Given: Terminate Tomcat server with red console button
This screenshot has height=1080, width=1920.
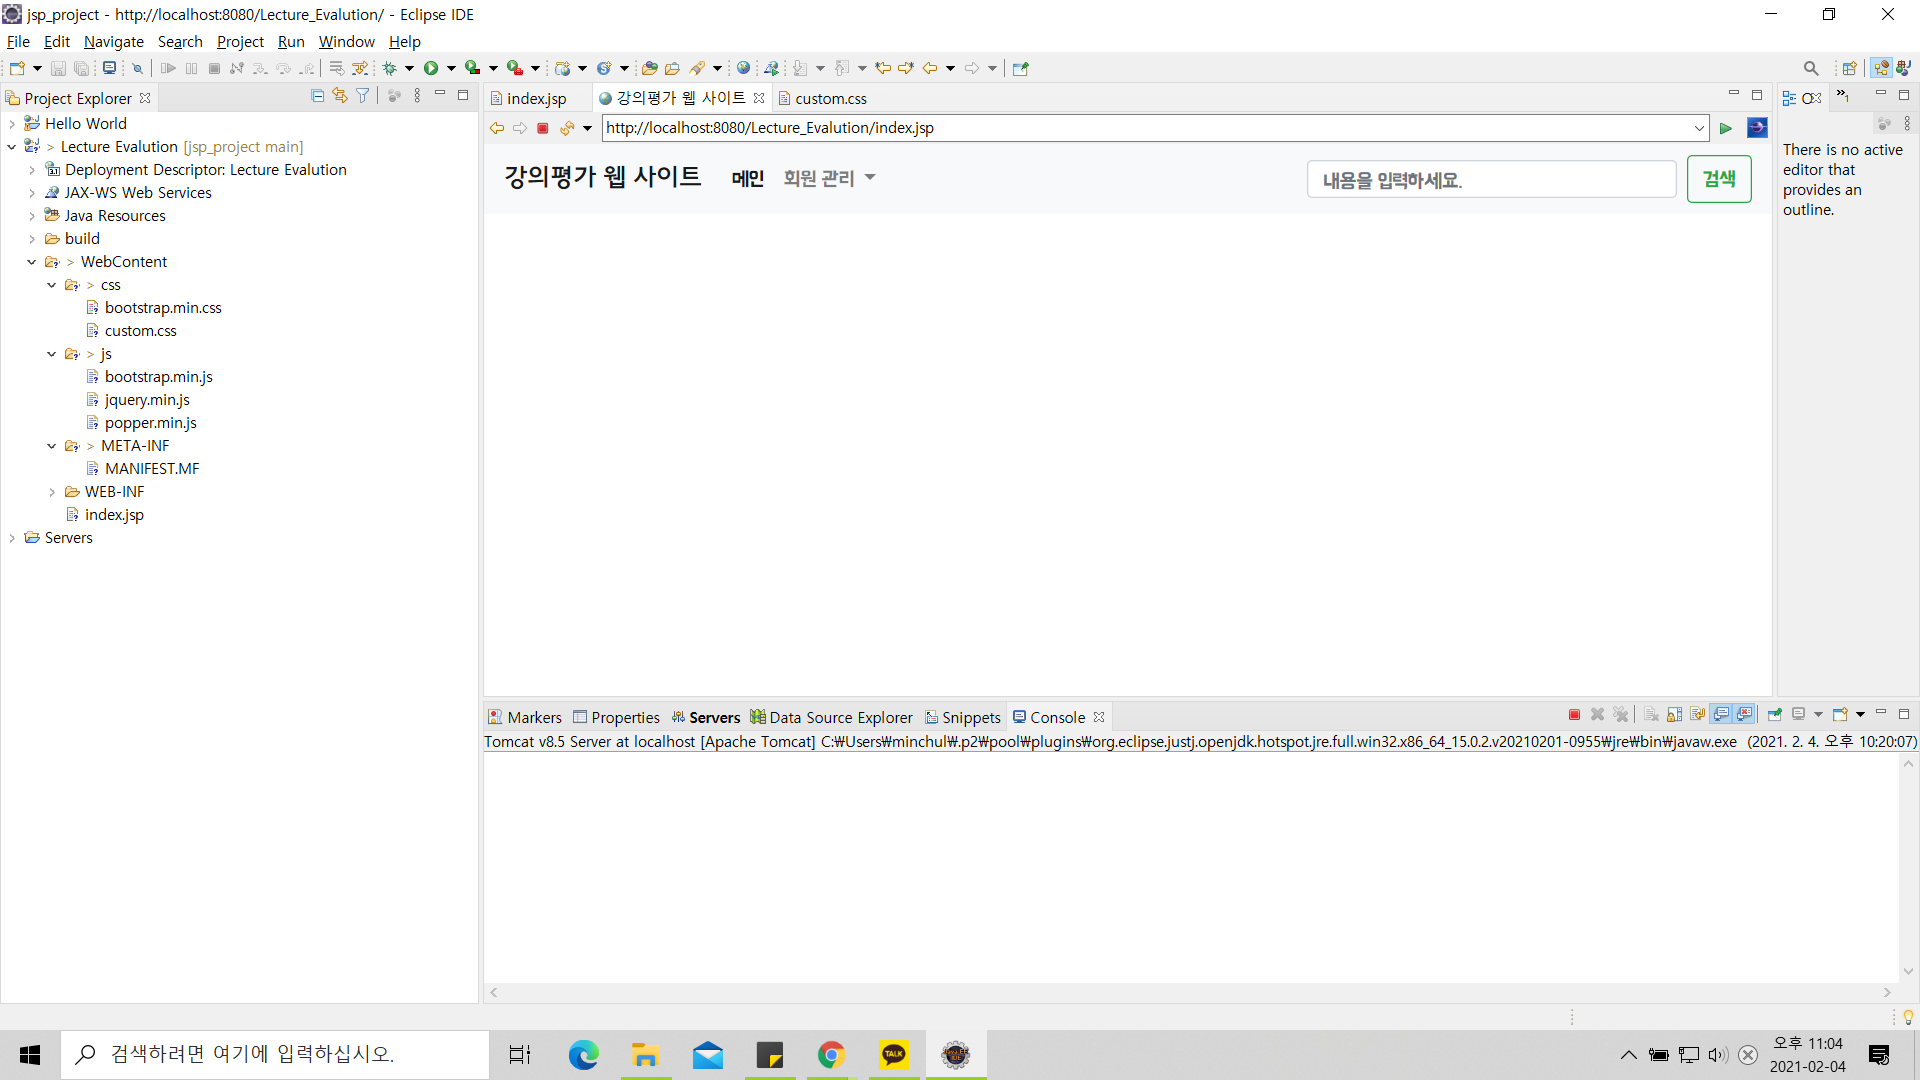Looking at the screenshot, I should (1574, 715).
